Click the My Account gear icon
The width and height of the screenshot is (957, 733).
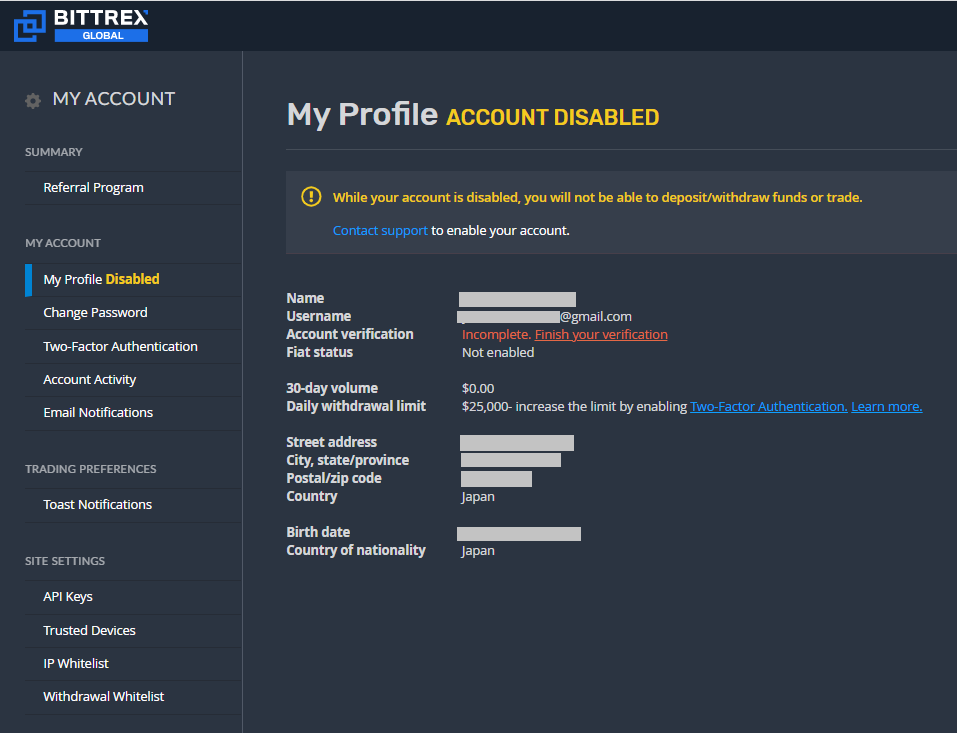coord(33,100)
